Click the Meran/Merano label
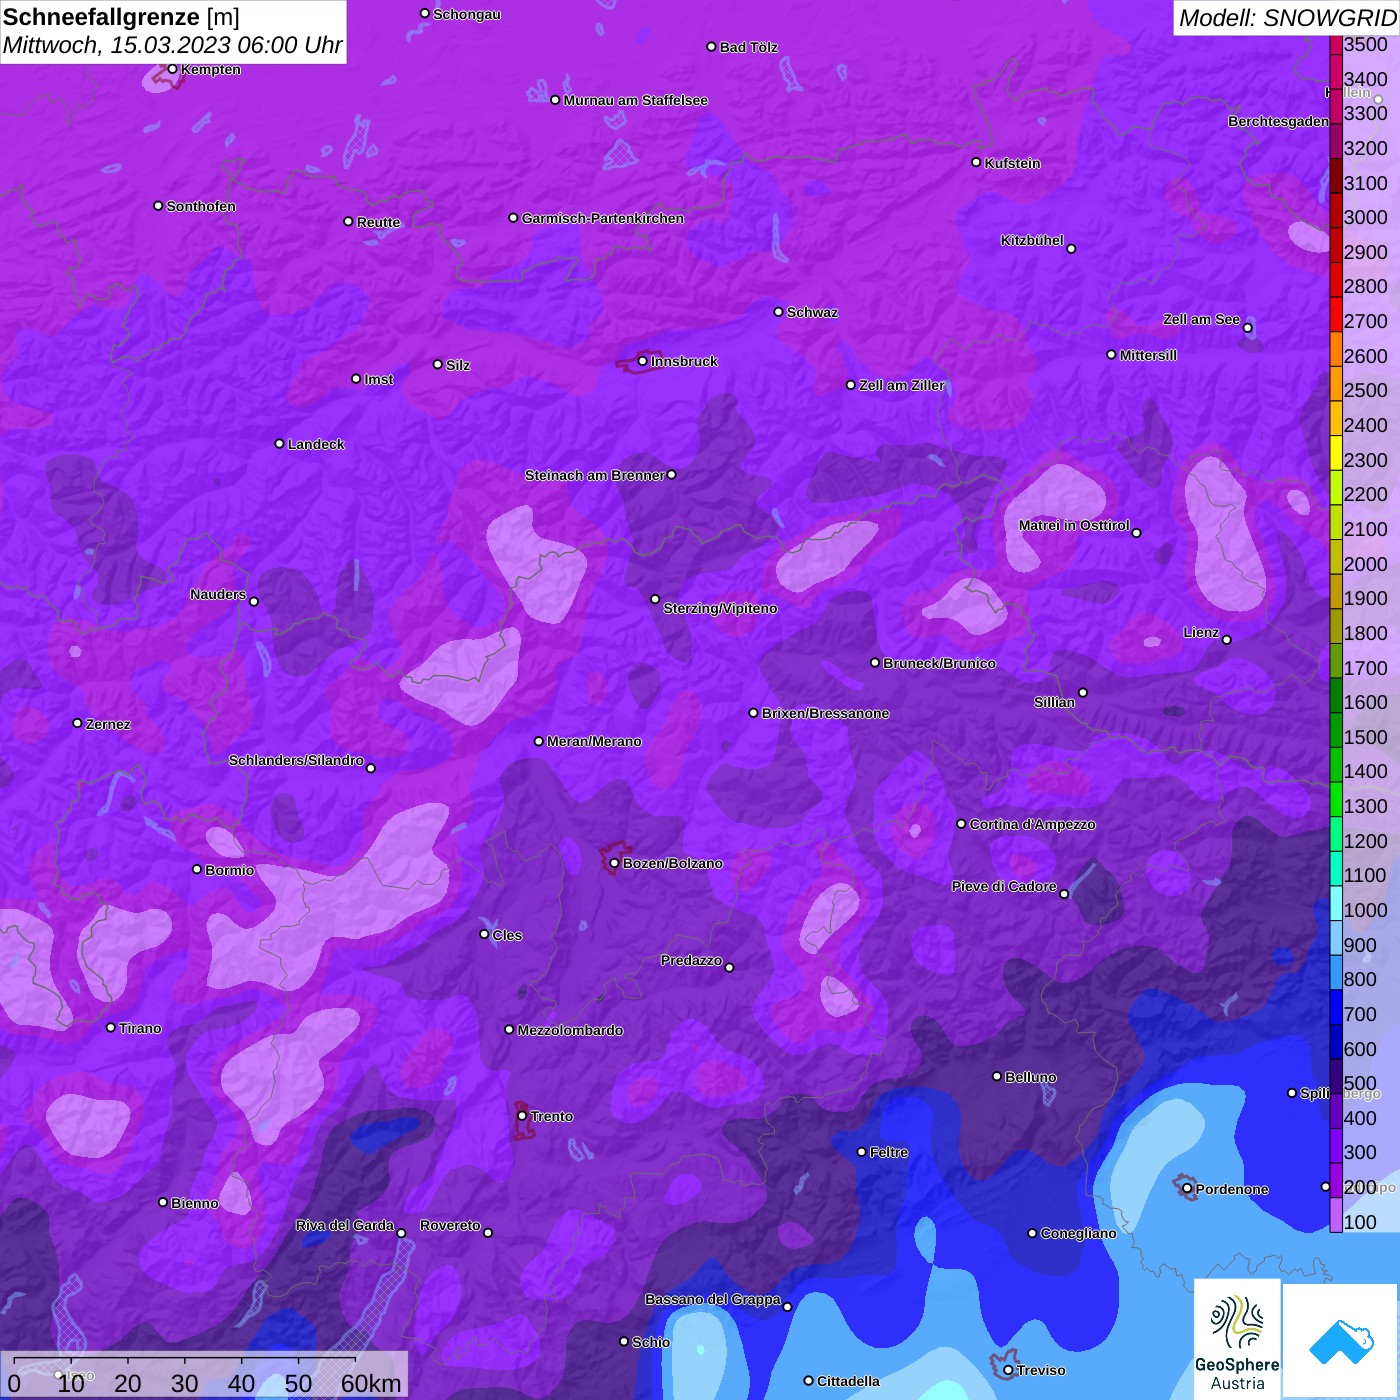This screenshot has width=1400, height=1400. pos(594,741)
